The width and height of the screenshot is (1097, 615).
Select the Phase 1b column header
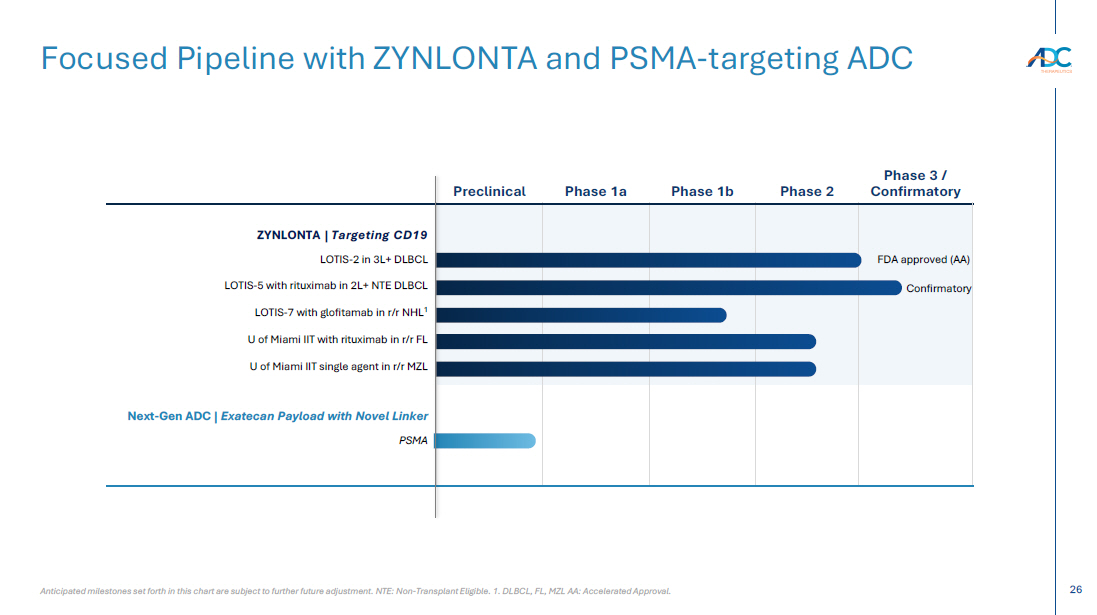702,191
